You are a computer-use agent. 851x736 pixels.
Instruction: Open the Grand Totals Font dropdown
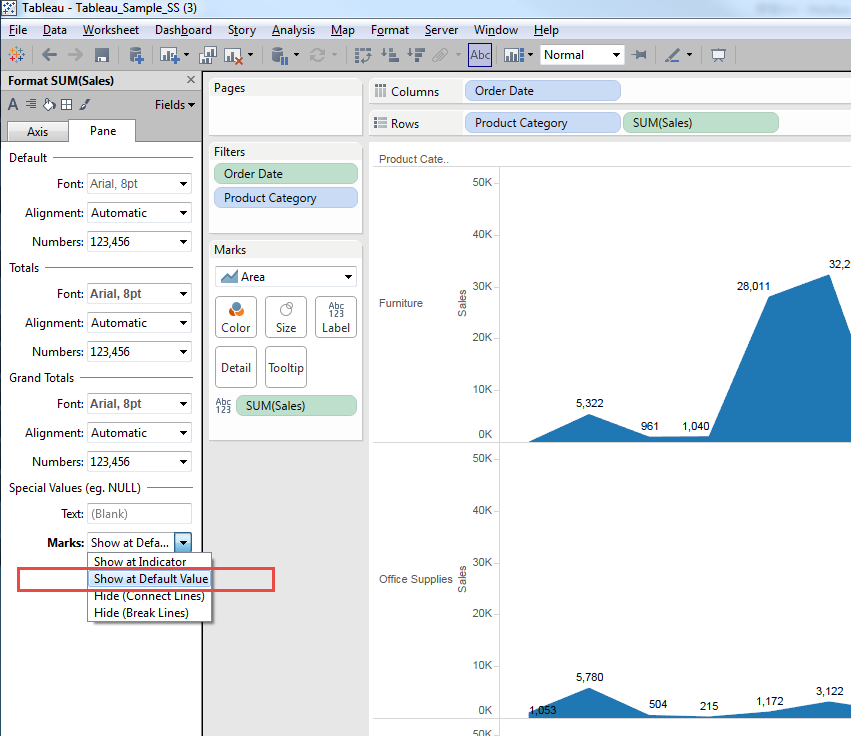click(x=139, y=404)
